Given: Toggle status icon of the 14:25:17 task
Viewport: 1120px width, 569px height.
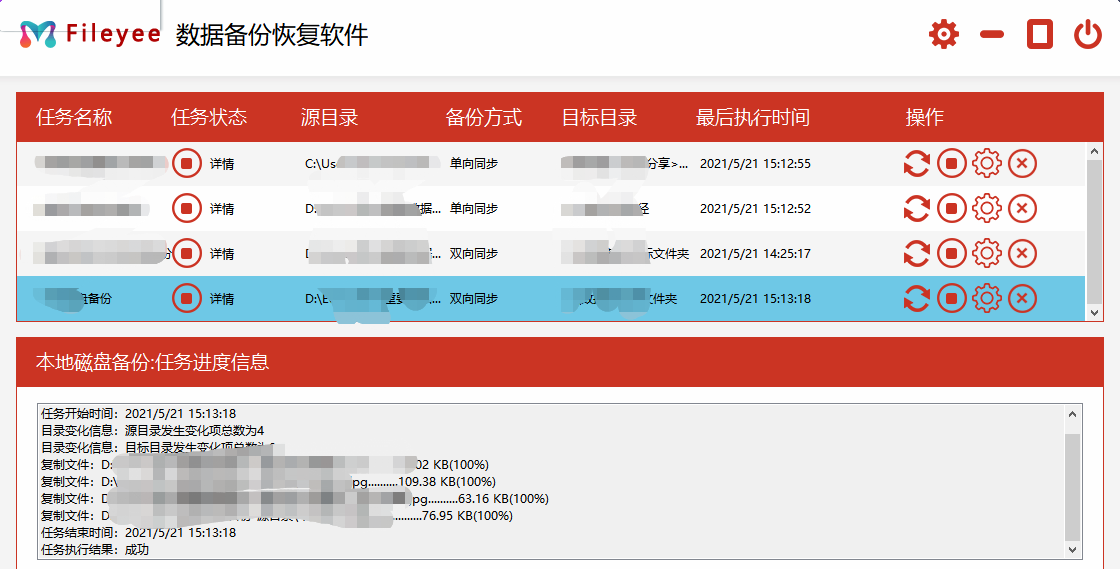Looking at the screenshot, I should [x=186, y=253].
